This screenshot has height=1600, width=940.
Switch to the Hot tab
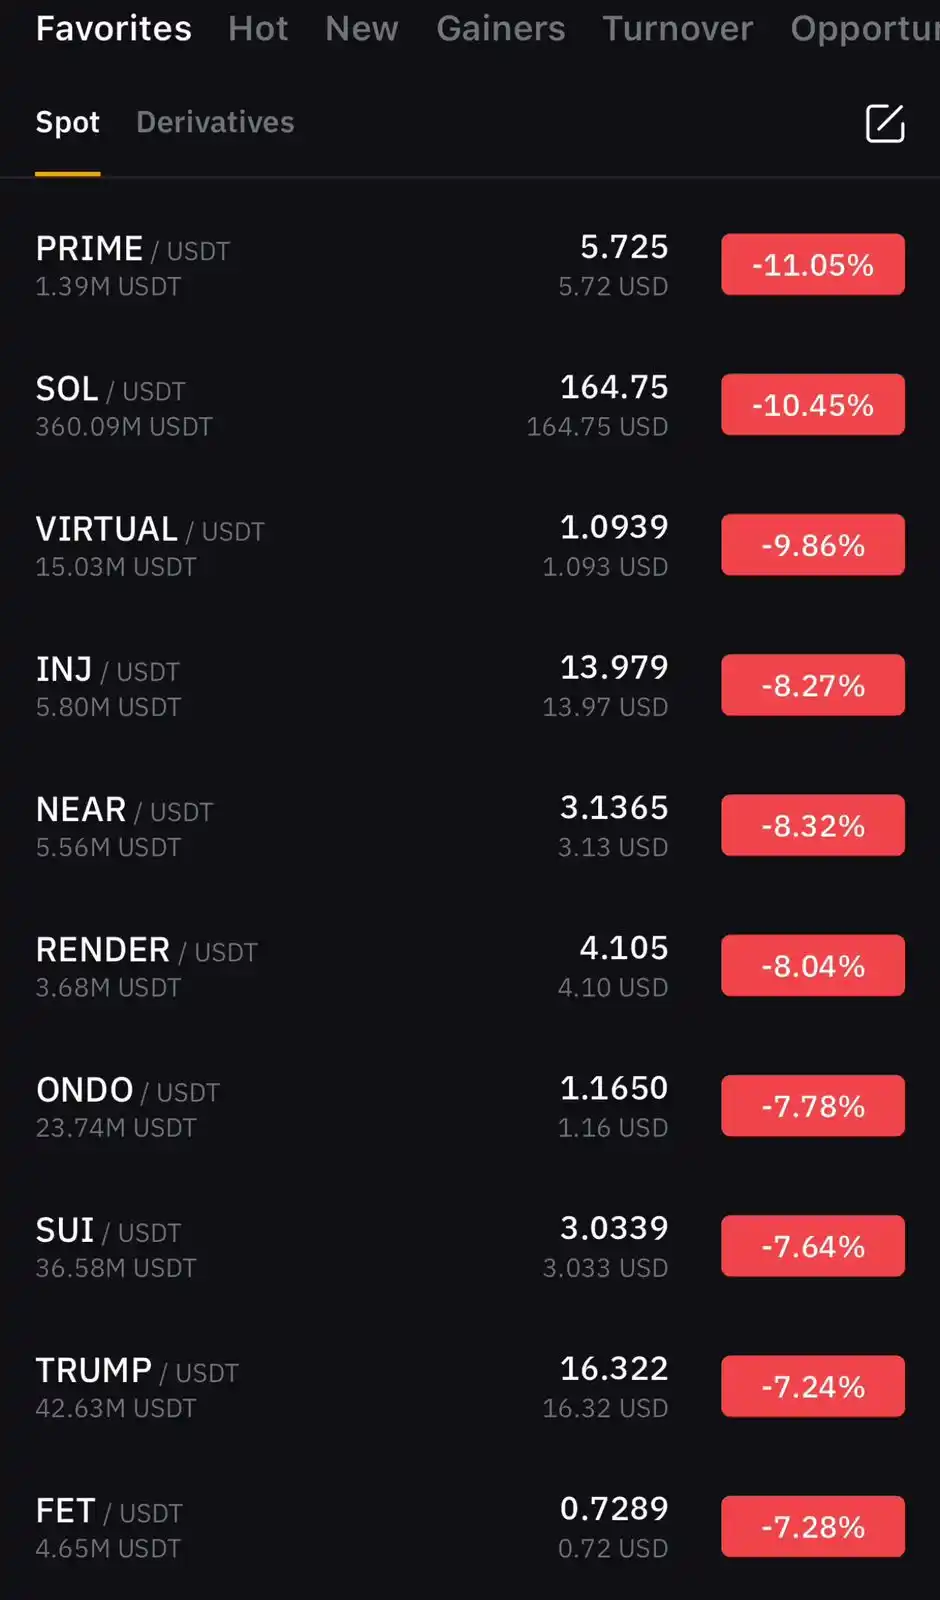pos(258,28)
